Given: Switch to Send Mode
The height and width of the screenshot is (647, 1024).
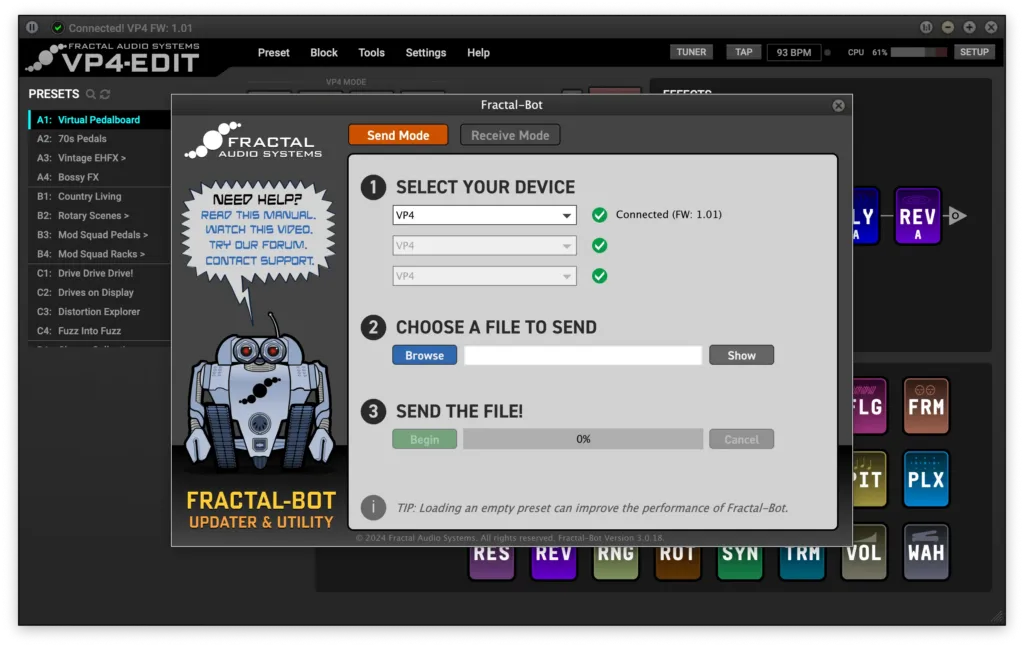Looking at the screenshot, I should 398,135.
